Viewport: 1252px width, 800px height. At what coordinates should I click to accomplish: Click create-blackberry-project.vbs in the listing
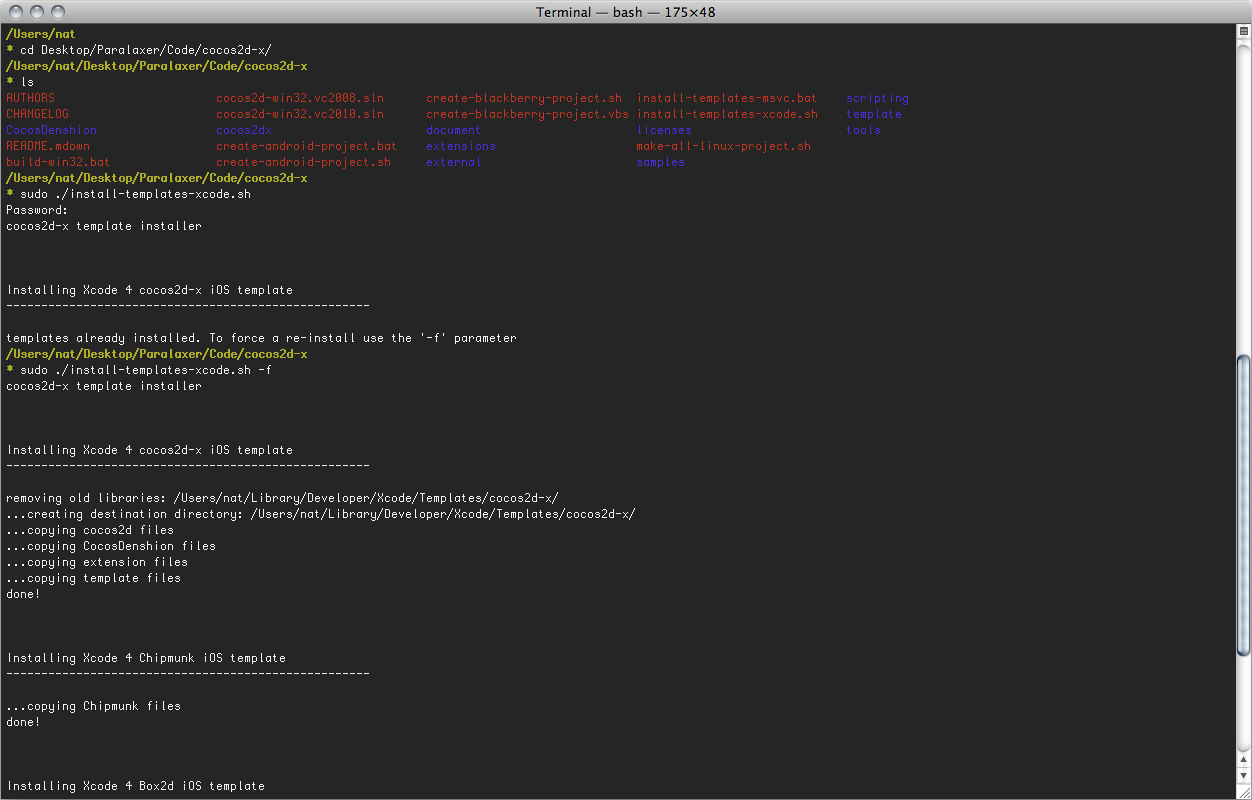point(528,114)
